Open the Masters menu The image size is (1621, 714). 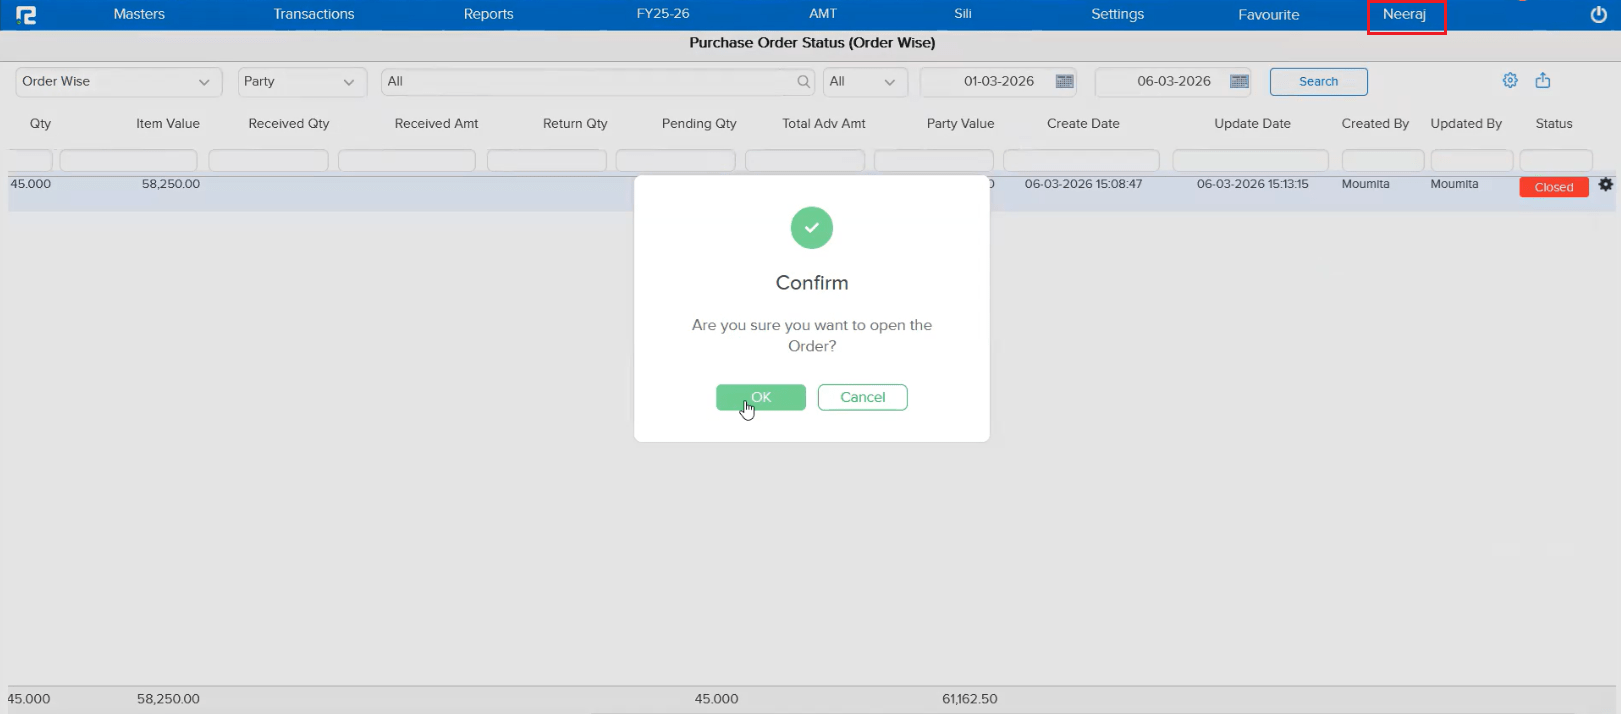(139, 14)
